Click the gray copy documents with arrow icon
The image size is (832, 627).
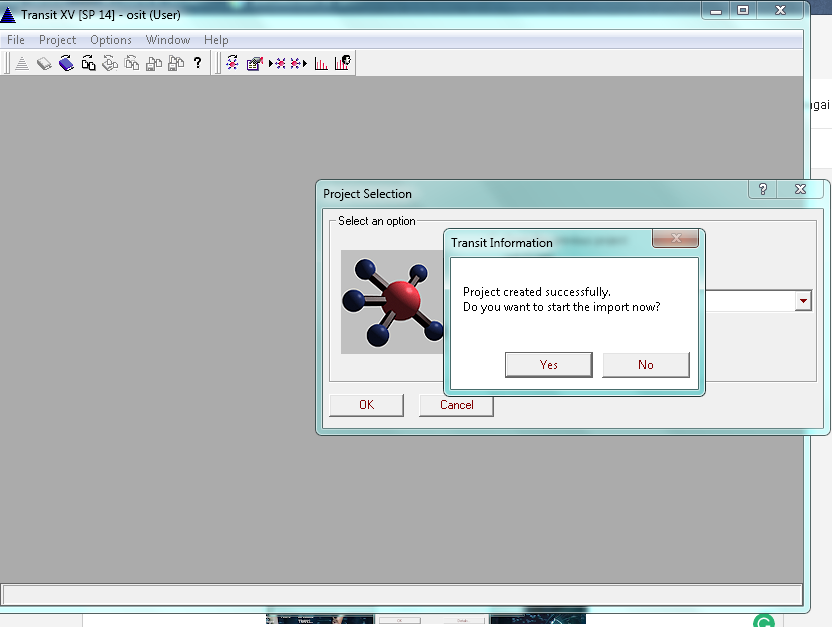pos(132,63)
